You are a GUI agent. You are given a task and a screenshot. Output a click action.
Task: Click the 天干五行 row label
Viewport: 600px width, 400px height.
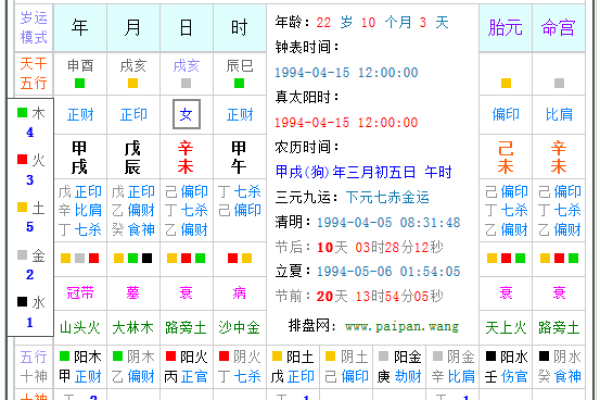pyautogui.click(x=34, y=73)
